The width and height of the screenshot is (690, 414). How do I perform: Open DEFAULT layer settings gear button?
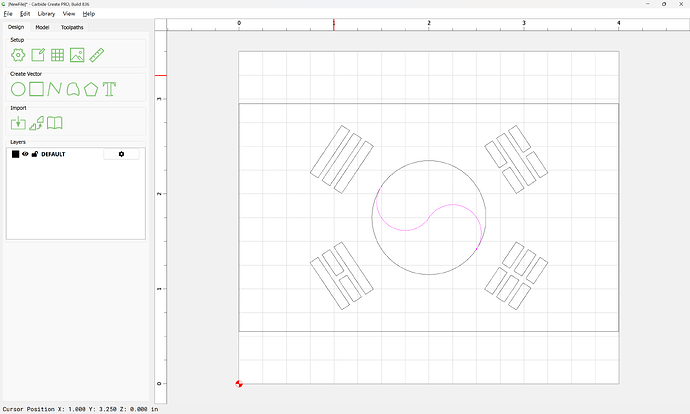121,154
